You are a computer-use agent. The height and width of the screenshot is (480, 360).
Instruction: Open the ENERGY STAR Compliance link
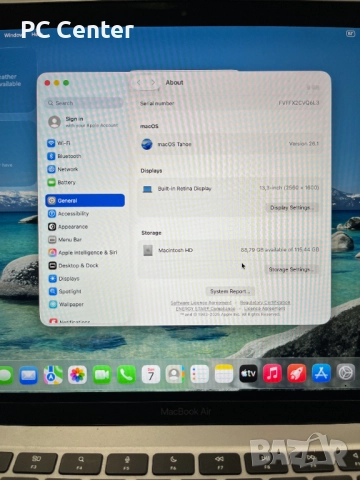(x=205, y=309)
